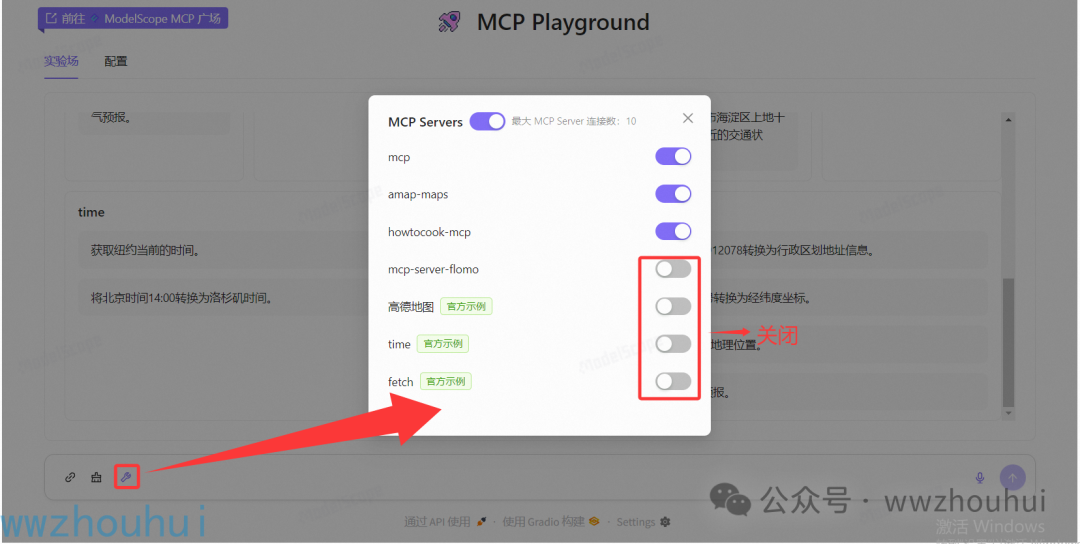Viewport: 1080px width, 544px height.
Task: Click the scrollbar up arrow in examples panel
Action: [x=1008, y=120]
